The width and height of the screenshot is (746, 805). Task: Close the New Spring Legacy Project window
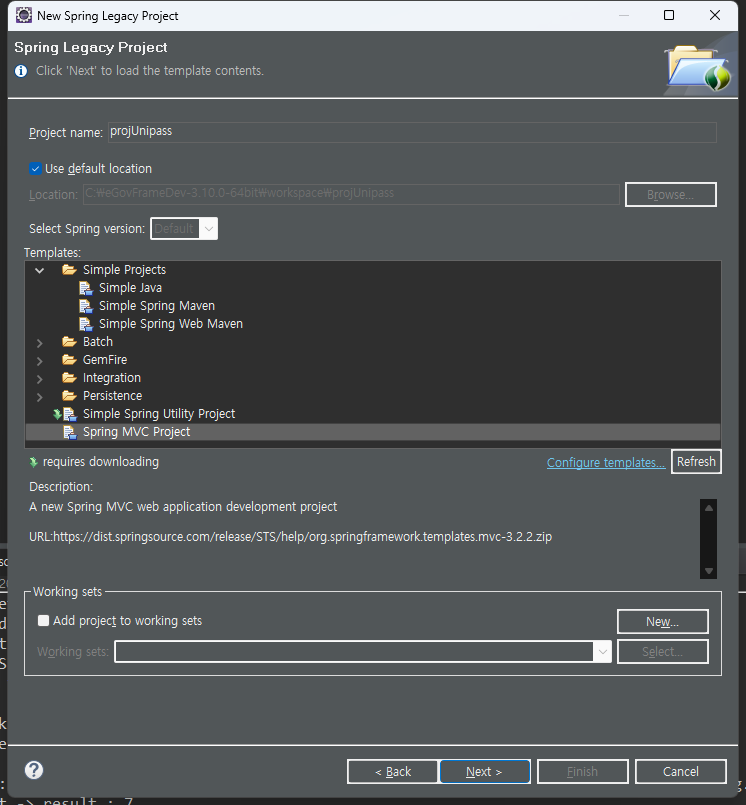click(715, 15)
